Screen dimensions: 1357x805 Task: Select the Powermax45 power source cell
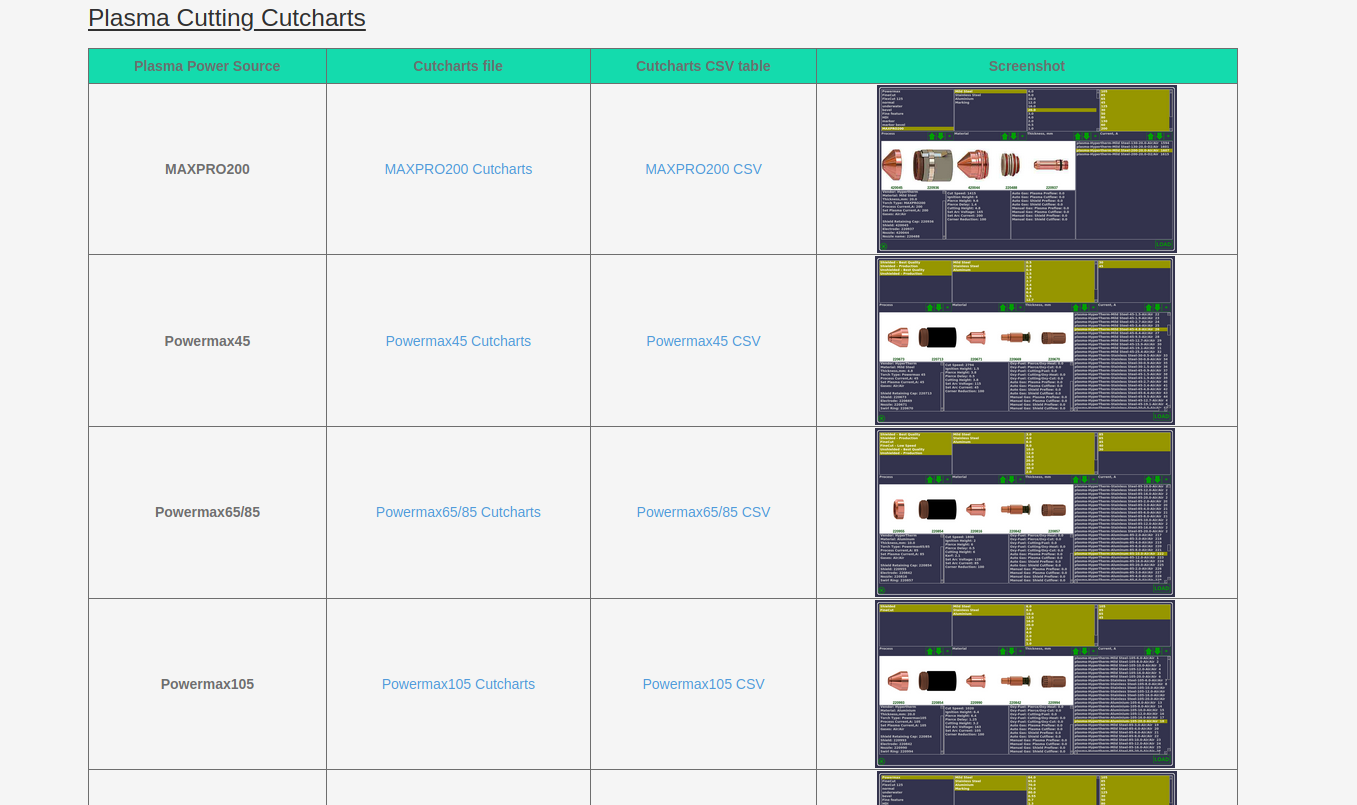pos(207,341)
